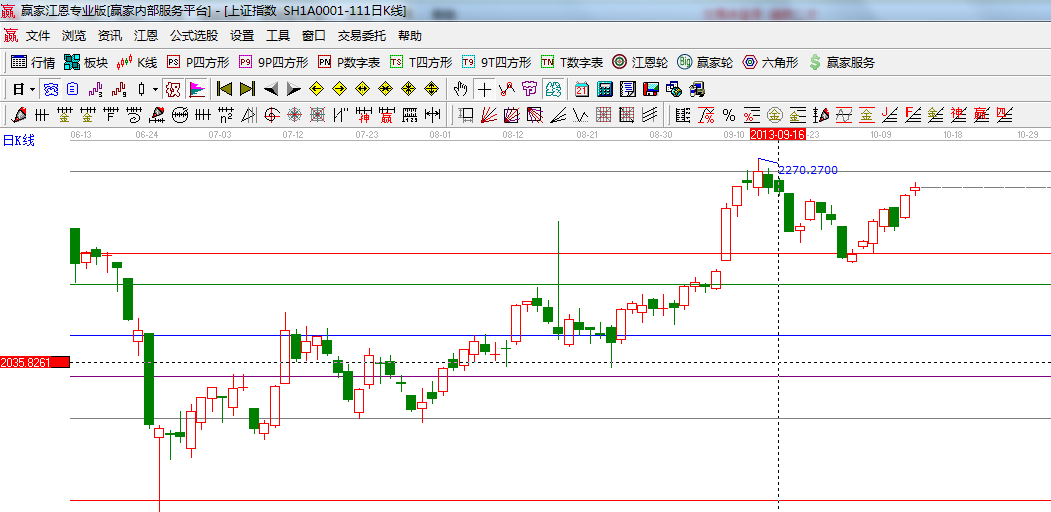This screenshot has height=512, width=1051.
Task: Jump to first bar with skip-back arrow
Action: pos(224,89)
